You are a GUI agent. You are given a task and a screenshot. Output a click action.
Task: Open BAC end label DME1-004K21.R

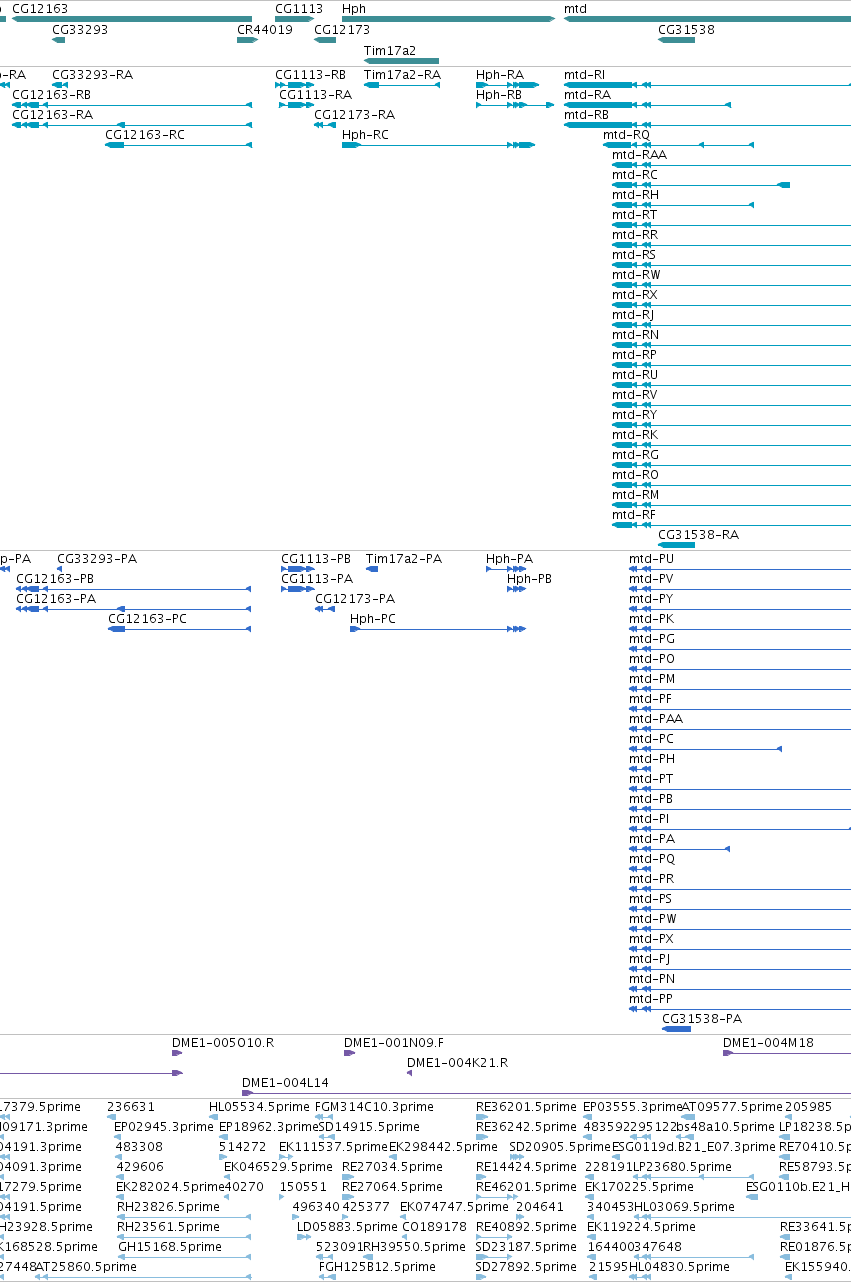458,1063
